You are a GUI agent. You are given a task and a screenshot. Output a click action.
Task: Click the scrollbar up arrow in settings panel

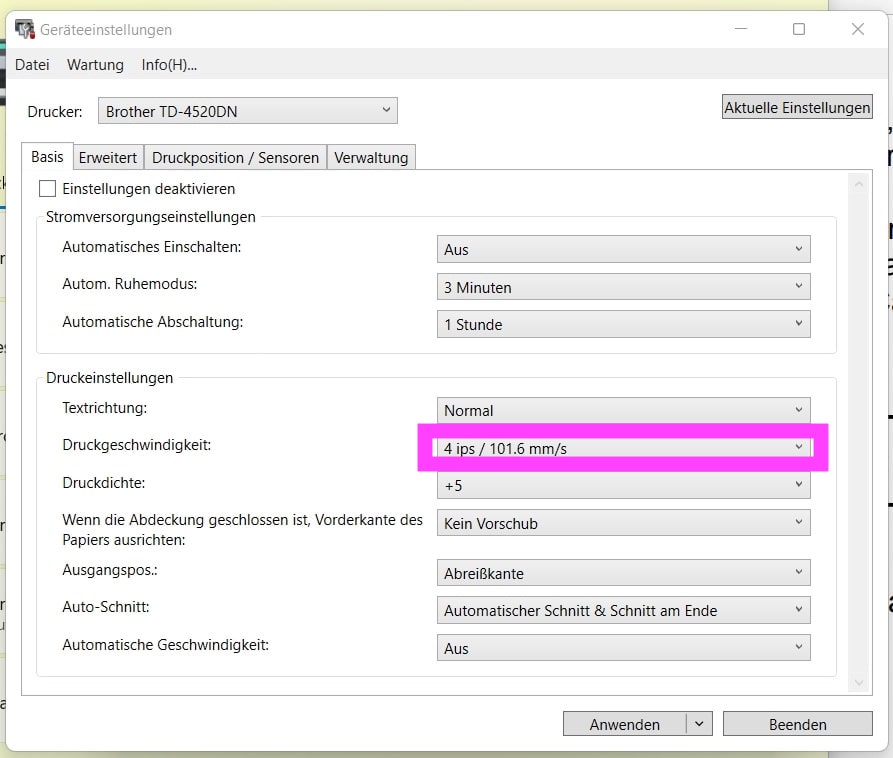[x=859, y=184]
